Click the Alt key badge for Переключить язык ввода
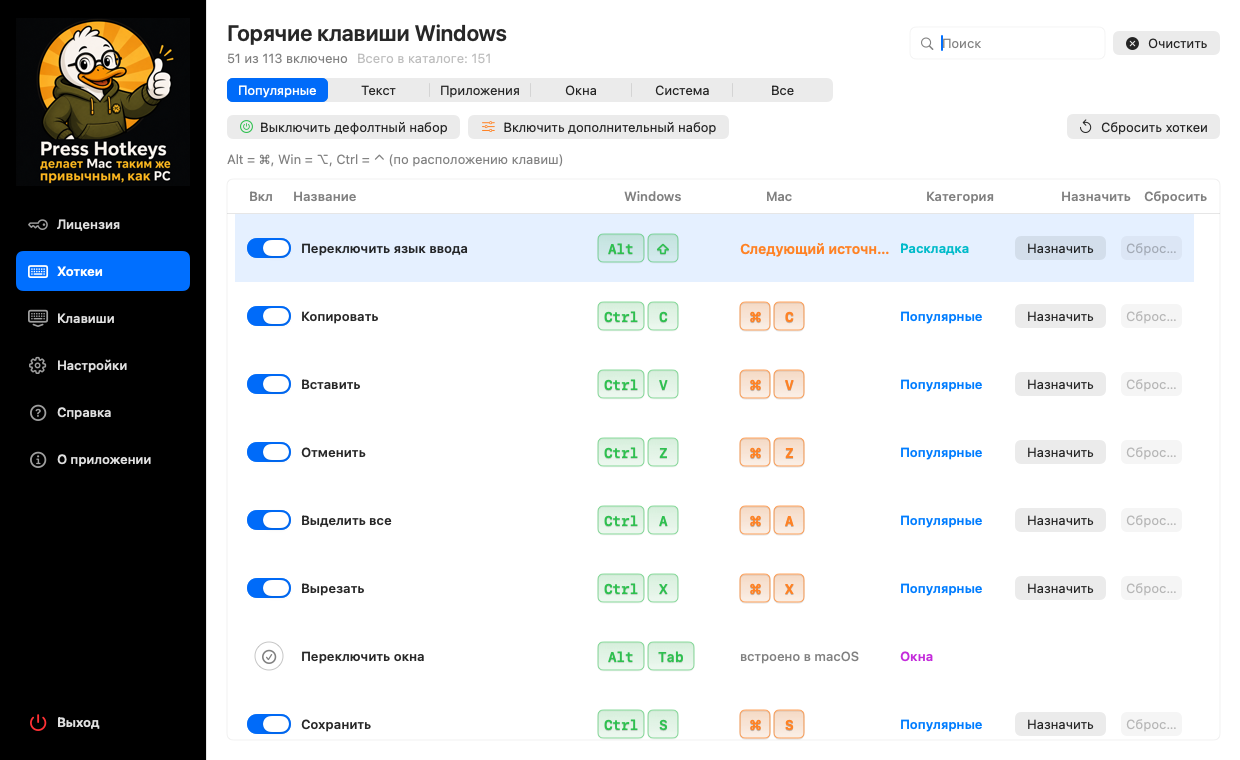The width and height of the screenshot is (1240, 760). (x=621, y=248)
